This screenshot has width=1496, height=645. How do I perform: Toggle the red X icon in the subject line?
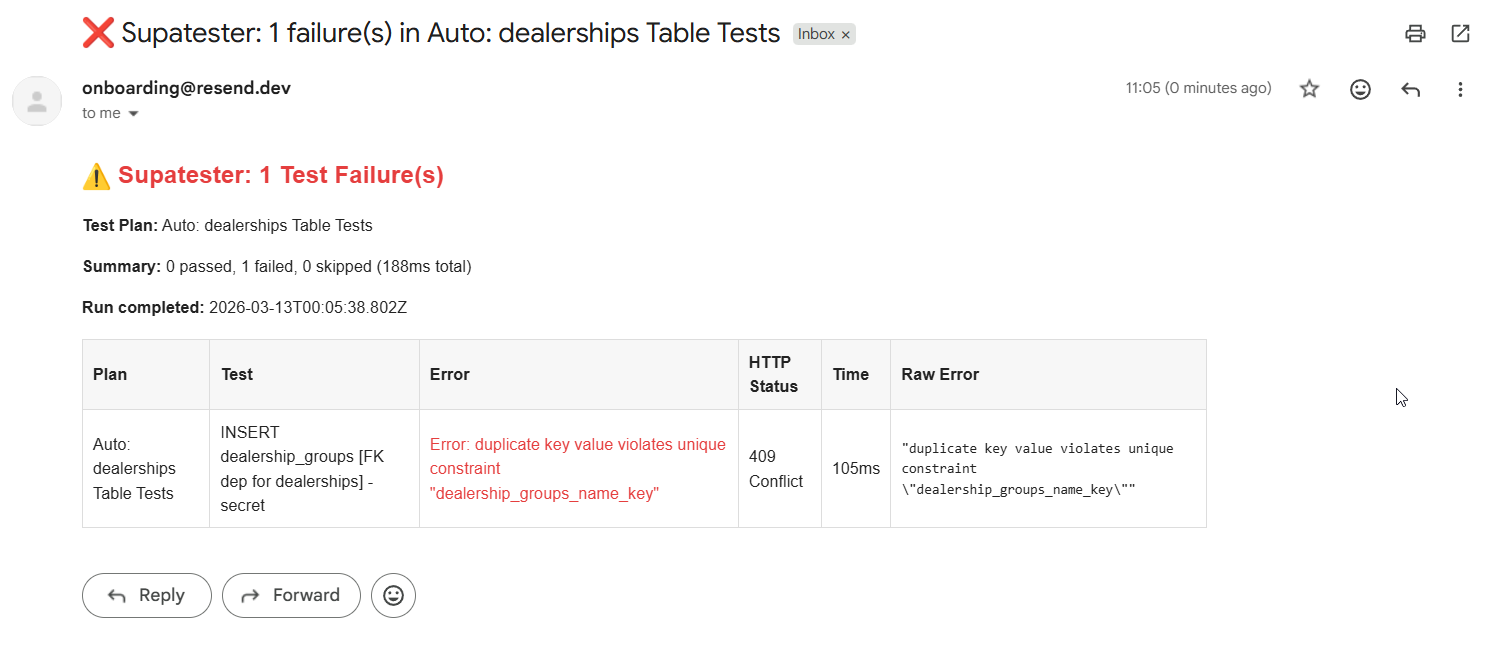click(x=96, y=32)
